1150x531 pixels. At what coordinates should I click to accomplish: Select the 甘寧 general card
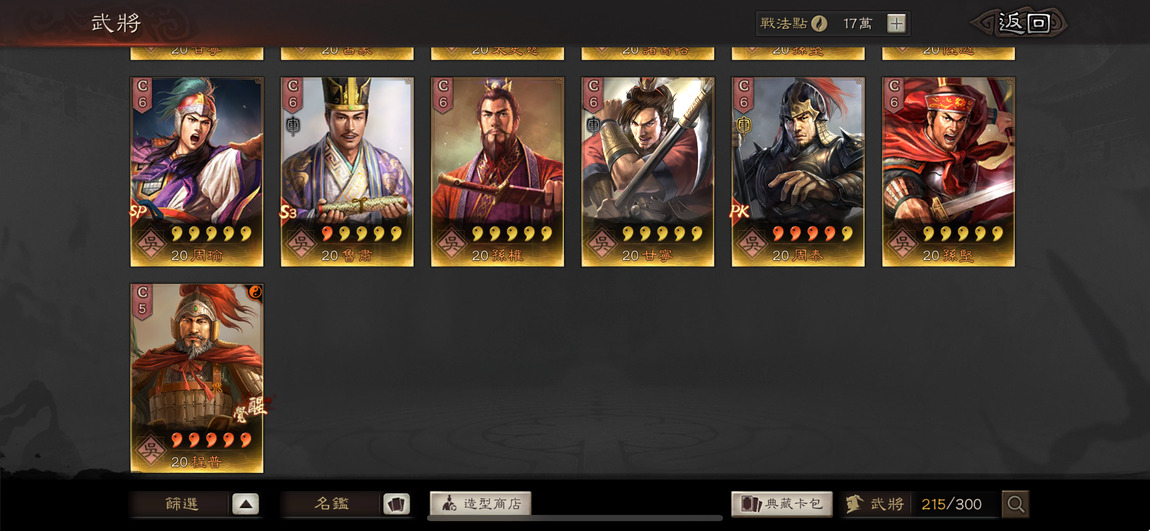pyautogui.click(x=648, y=172)
